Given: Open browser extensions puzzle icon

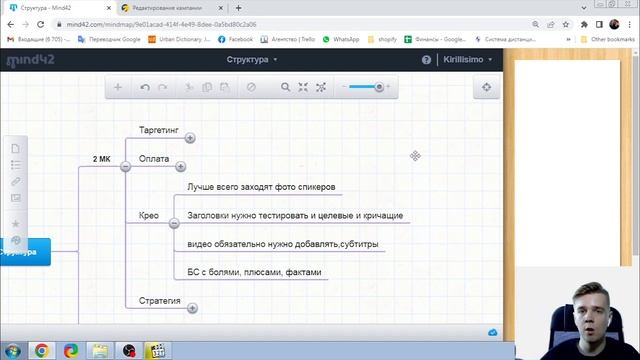Looking at the screenshot, I should tap(584, 24).
